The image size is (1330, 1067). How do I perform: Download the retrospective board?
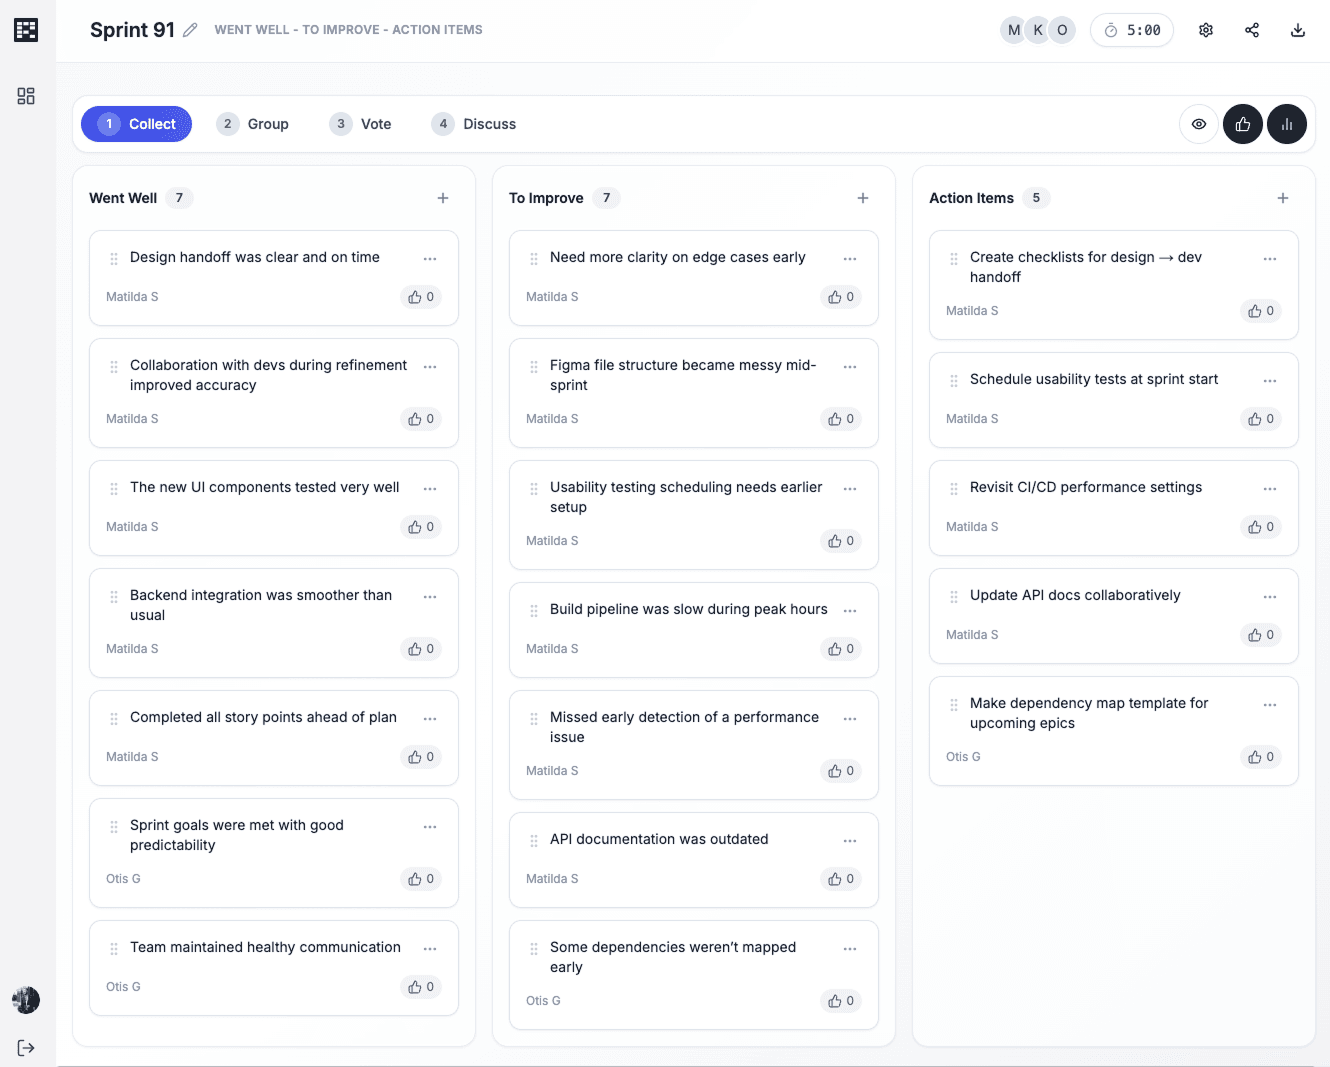(x=1298, y=30)
